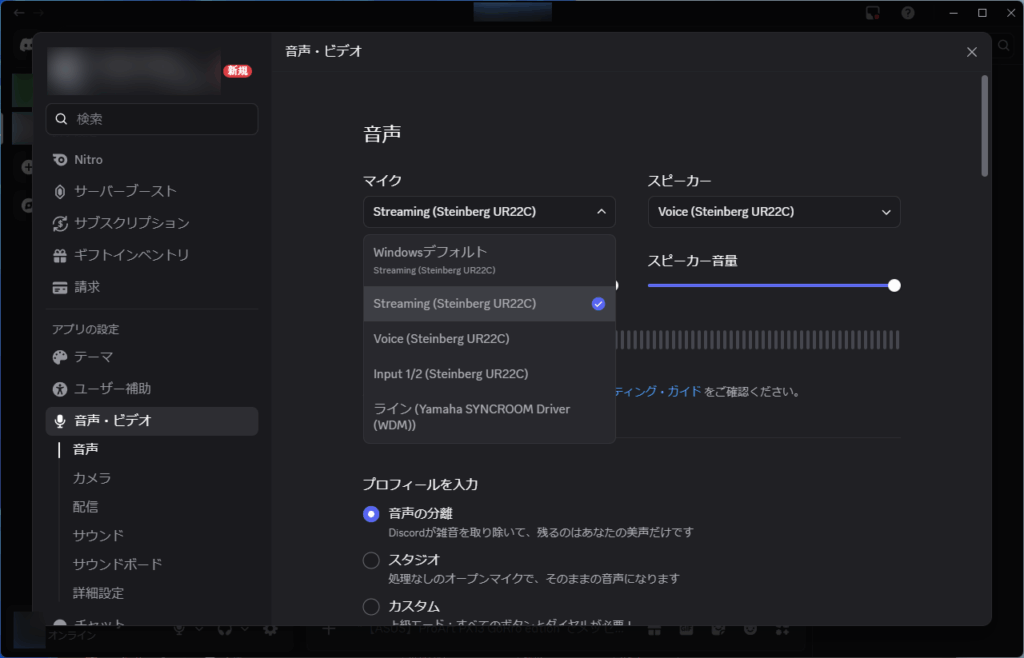Choose ライン (Yamaha SYNCROOM Driver) option
The height and width of the screenshot is (658, 1024).
(x=489, y=417)
